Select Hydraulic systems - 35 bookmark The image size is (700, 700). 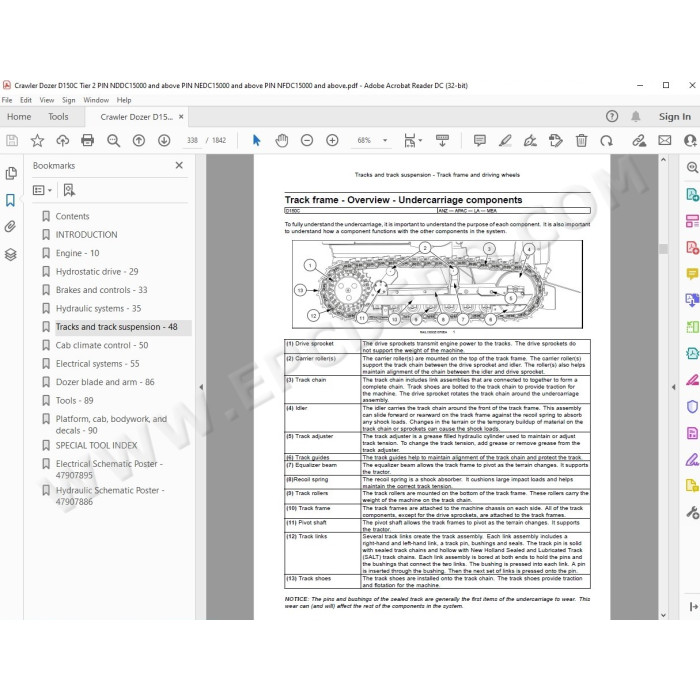[x=98, y=308]
